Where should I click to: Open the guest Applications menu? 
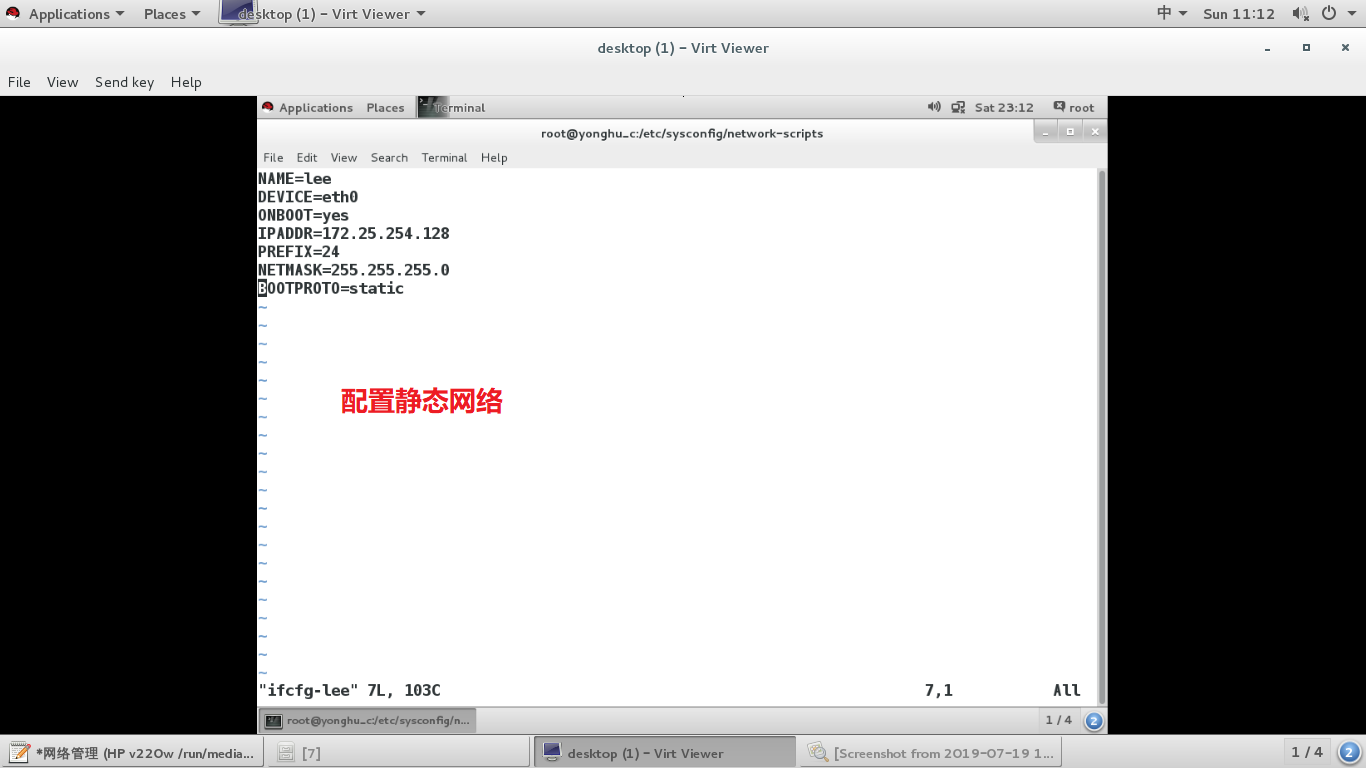click(x=316, y=107)
